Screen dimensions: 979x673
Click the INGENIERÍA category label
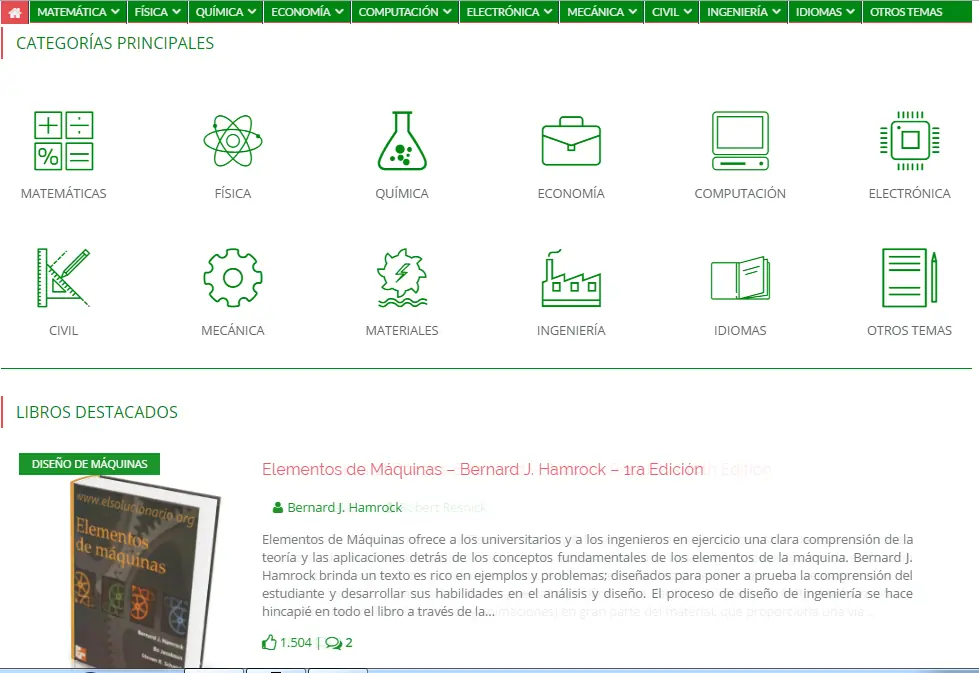pyautogui.click(x=571, y=330)
